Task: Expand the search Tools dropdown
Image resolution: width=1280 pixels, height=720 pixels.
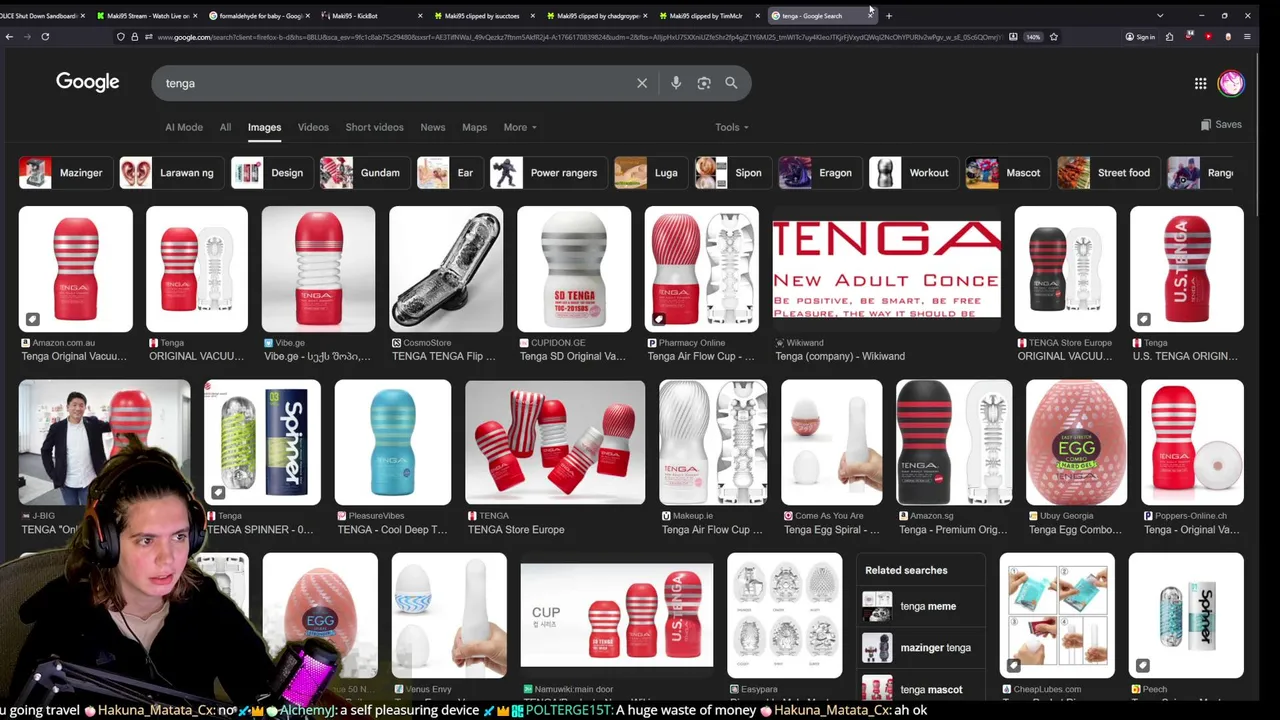Action: point(732,127)
